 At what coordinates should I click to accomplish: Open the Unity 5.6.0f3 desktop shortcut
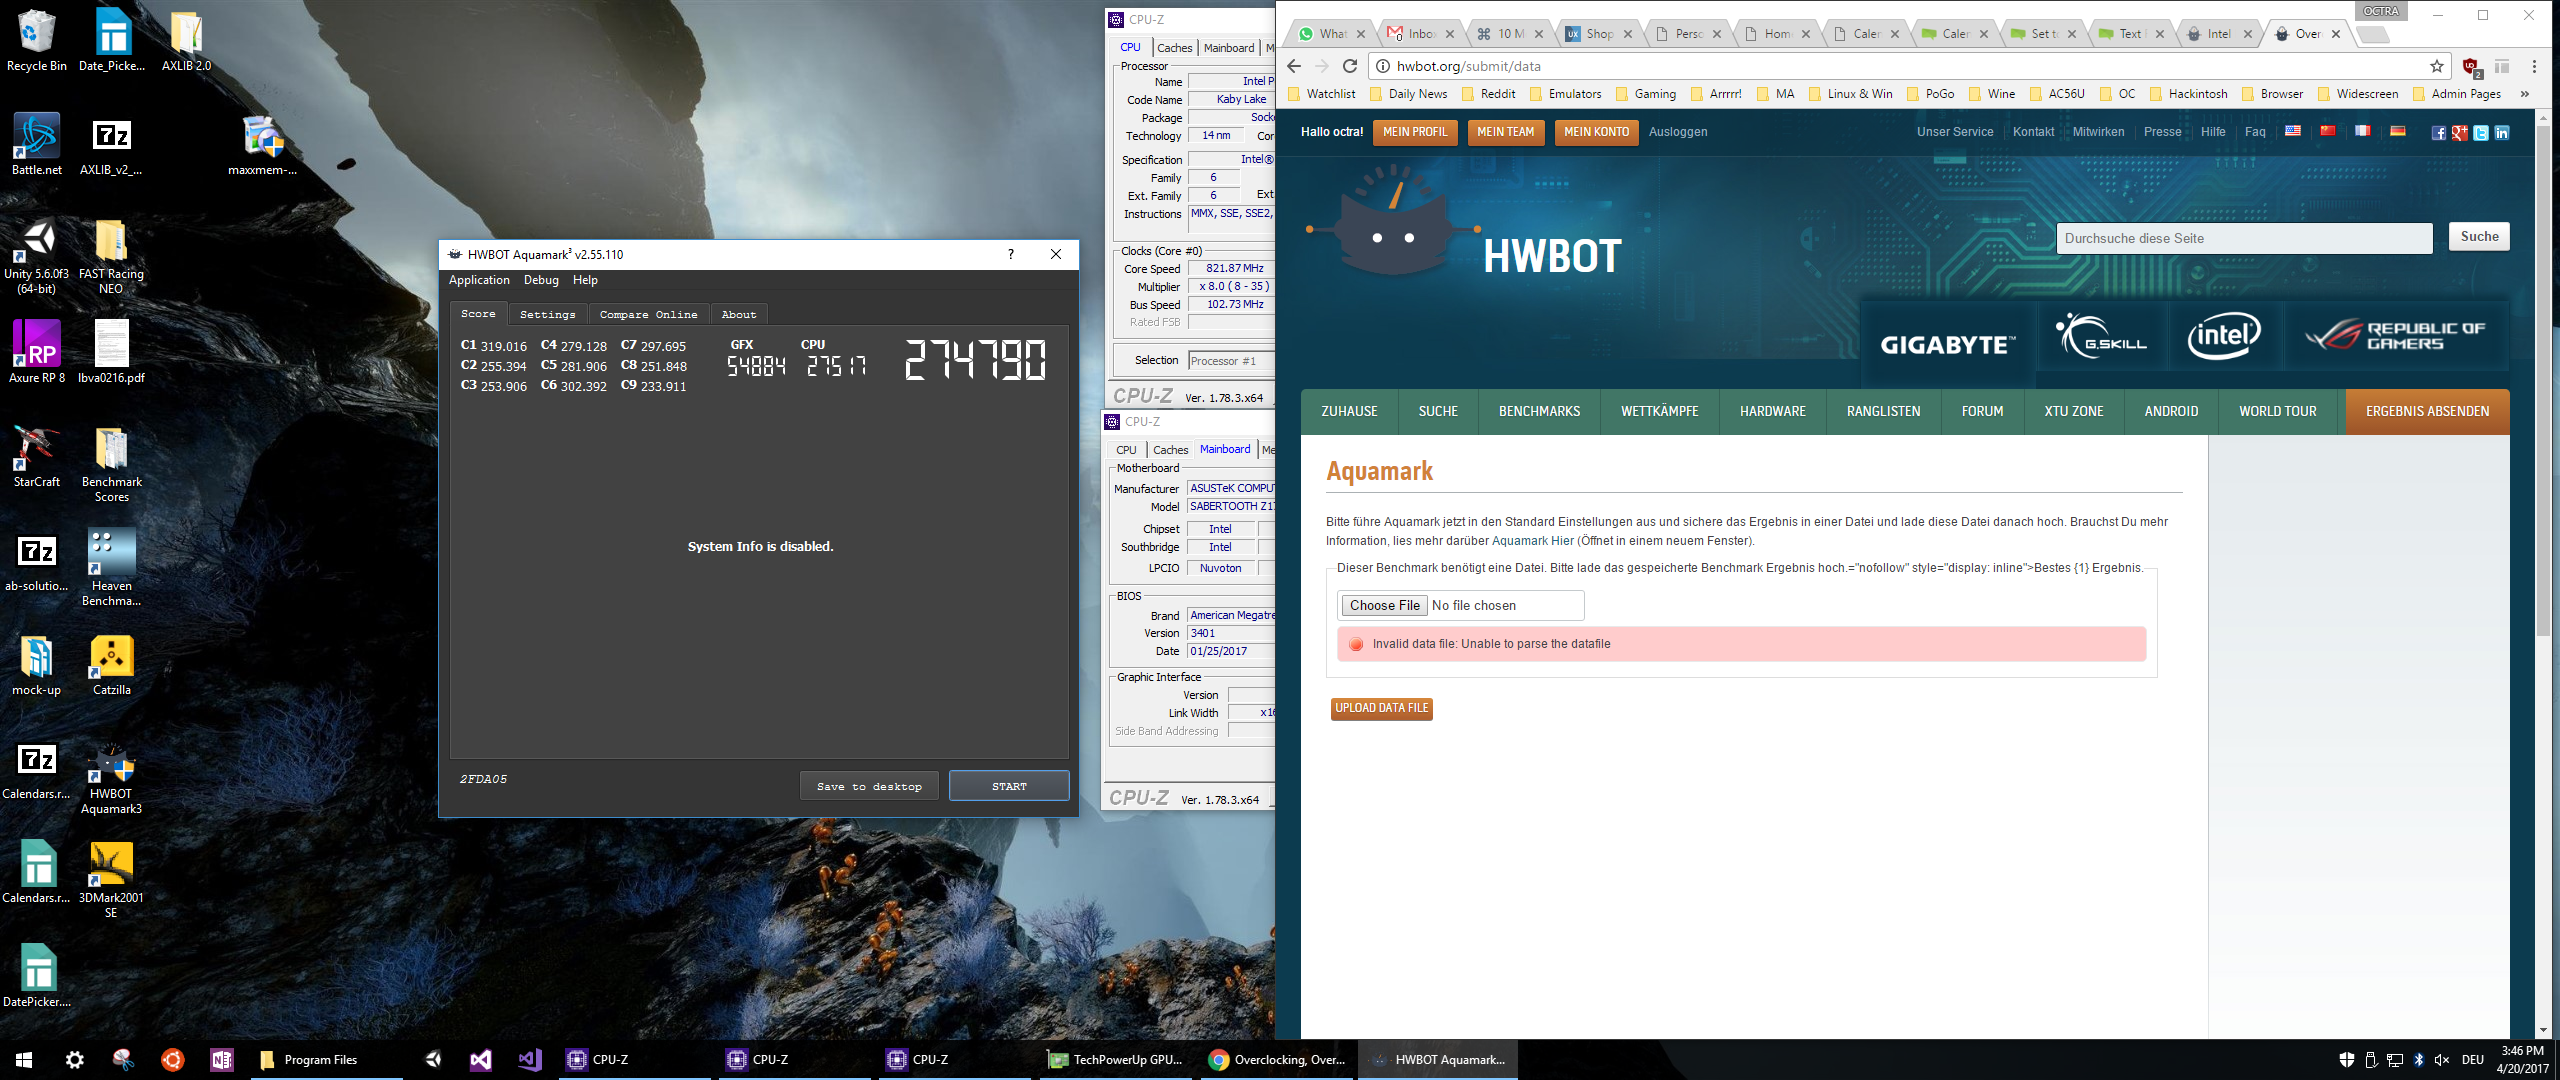36,256
